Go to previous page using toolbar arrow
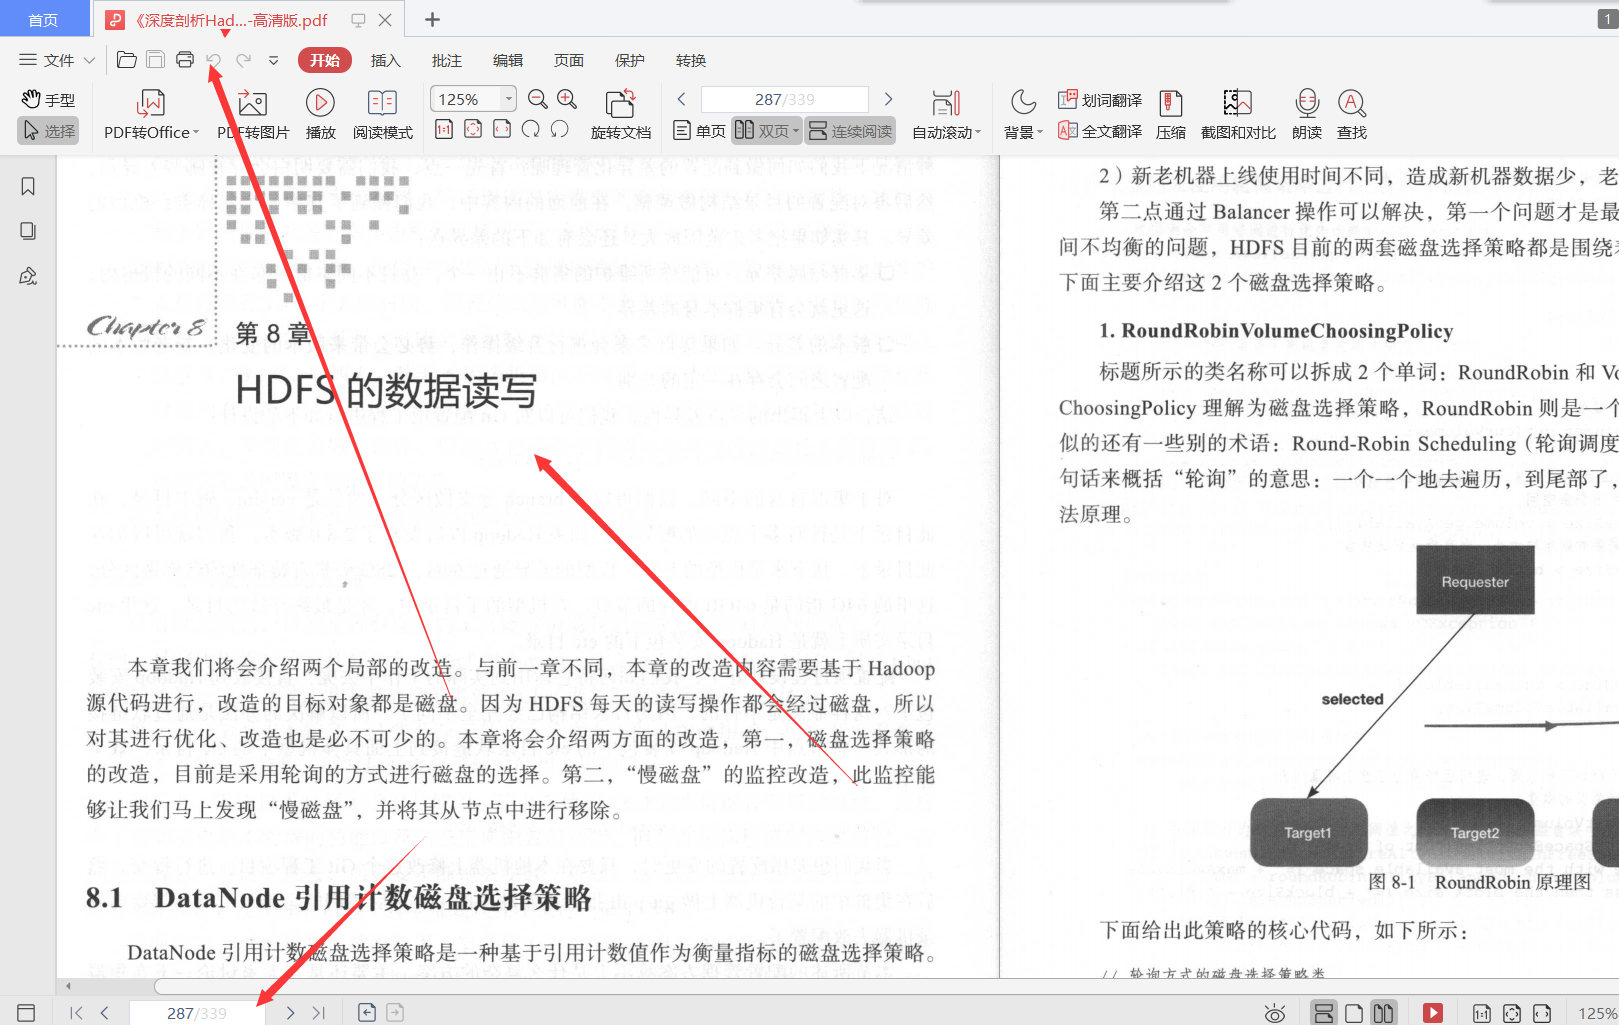 [x=682, y=99]
